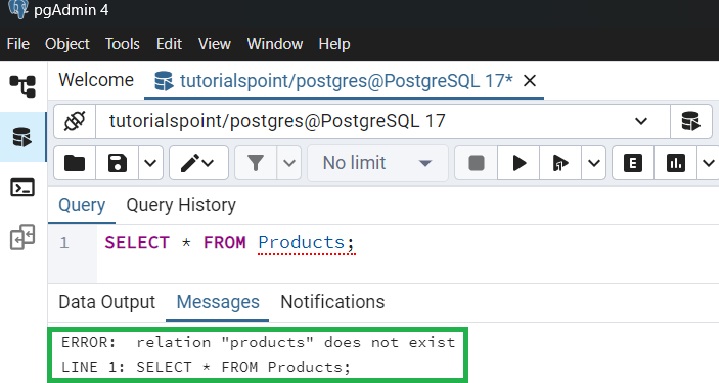Switch to the Welcome tab
The image size is (719, 383).
(96, 80)
